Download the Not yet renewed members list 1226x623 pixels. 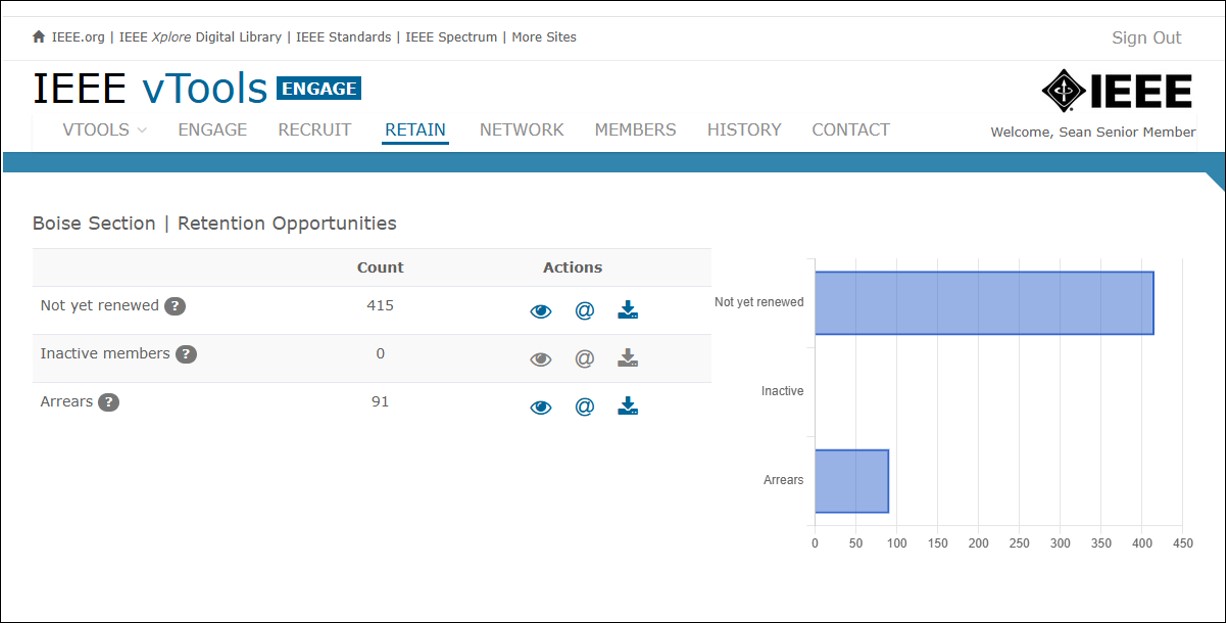click(627, 310)
